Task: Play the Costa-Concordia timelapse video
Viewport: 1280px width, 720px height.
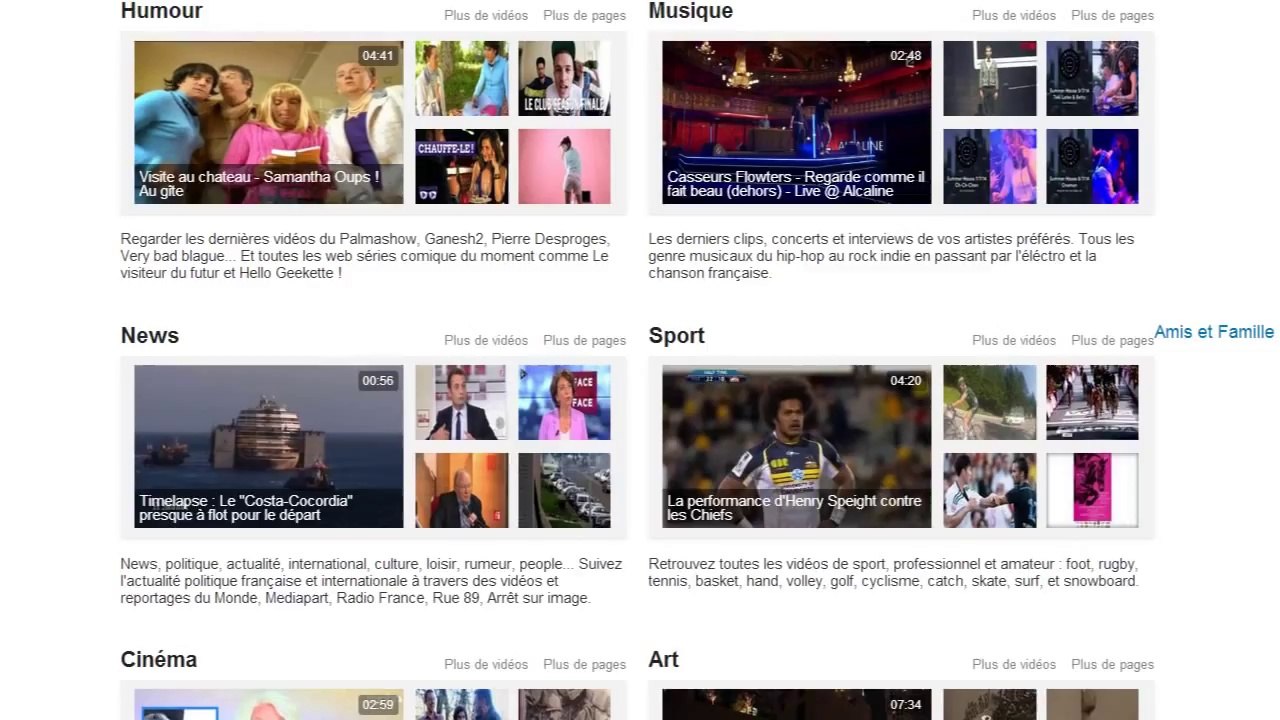Action: pos(269,446)
